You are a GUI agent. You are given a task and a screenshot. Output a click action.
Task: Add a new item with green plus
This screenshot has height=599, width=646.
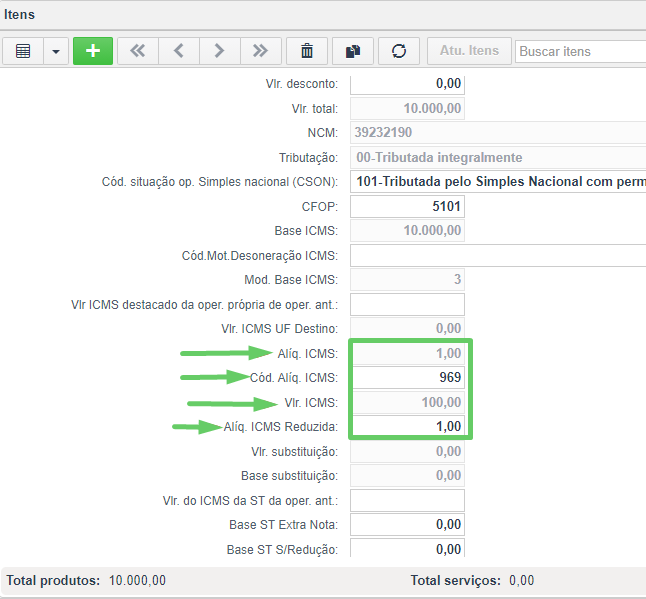93,51
